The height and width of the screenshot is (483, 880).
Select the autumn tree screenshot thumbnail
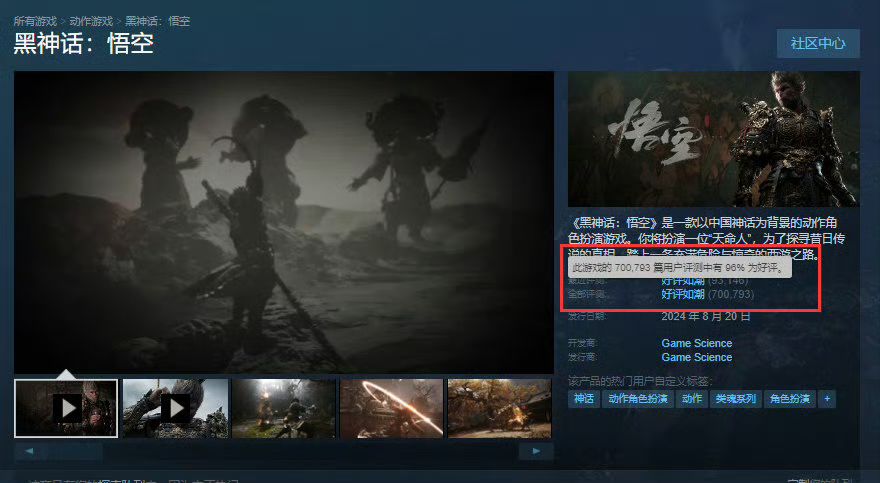tap(499, 408)
